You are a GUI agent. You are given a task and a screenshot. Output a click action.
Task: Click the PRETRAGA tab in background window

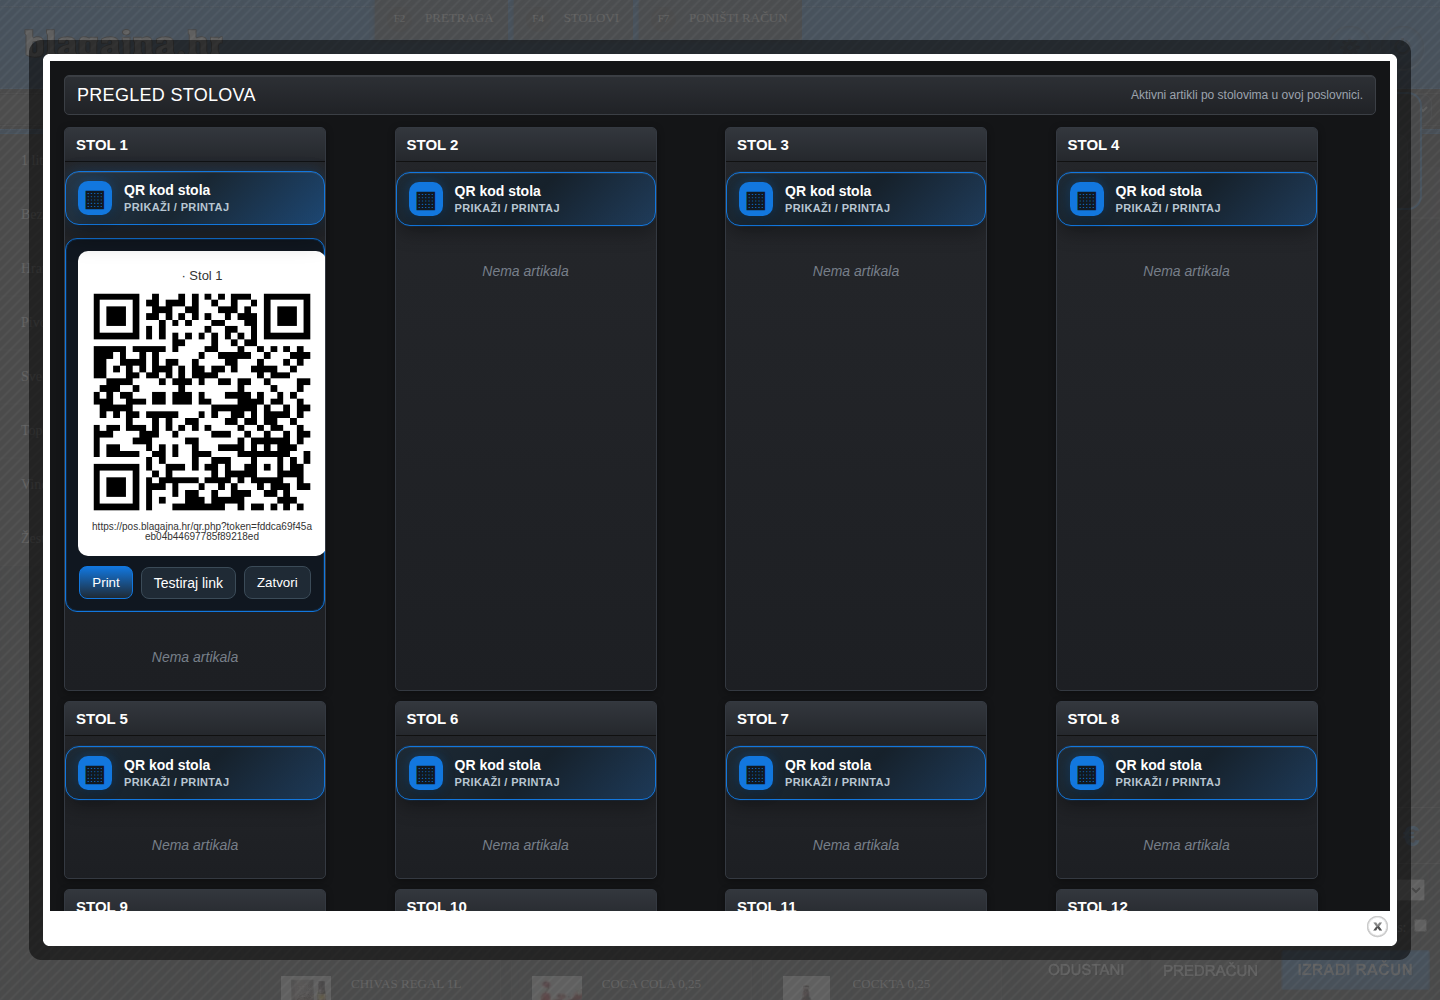(443, 18)
